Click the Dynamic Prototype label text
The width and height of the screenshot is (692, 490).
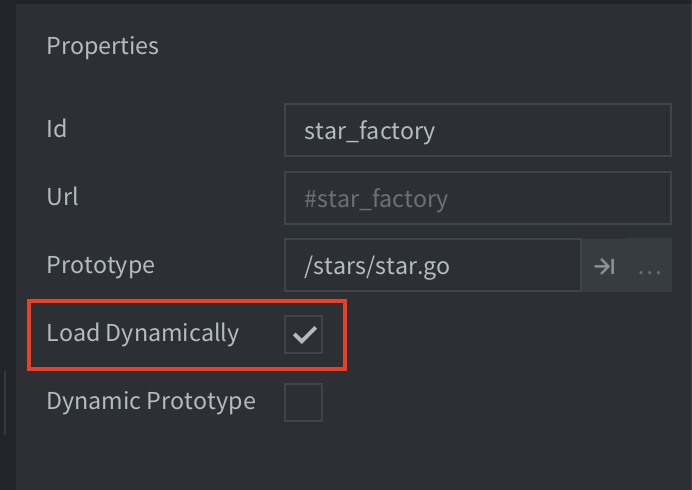click(151, 401)
